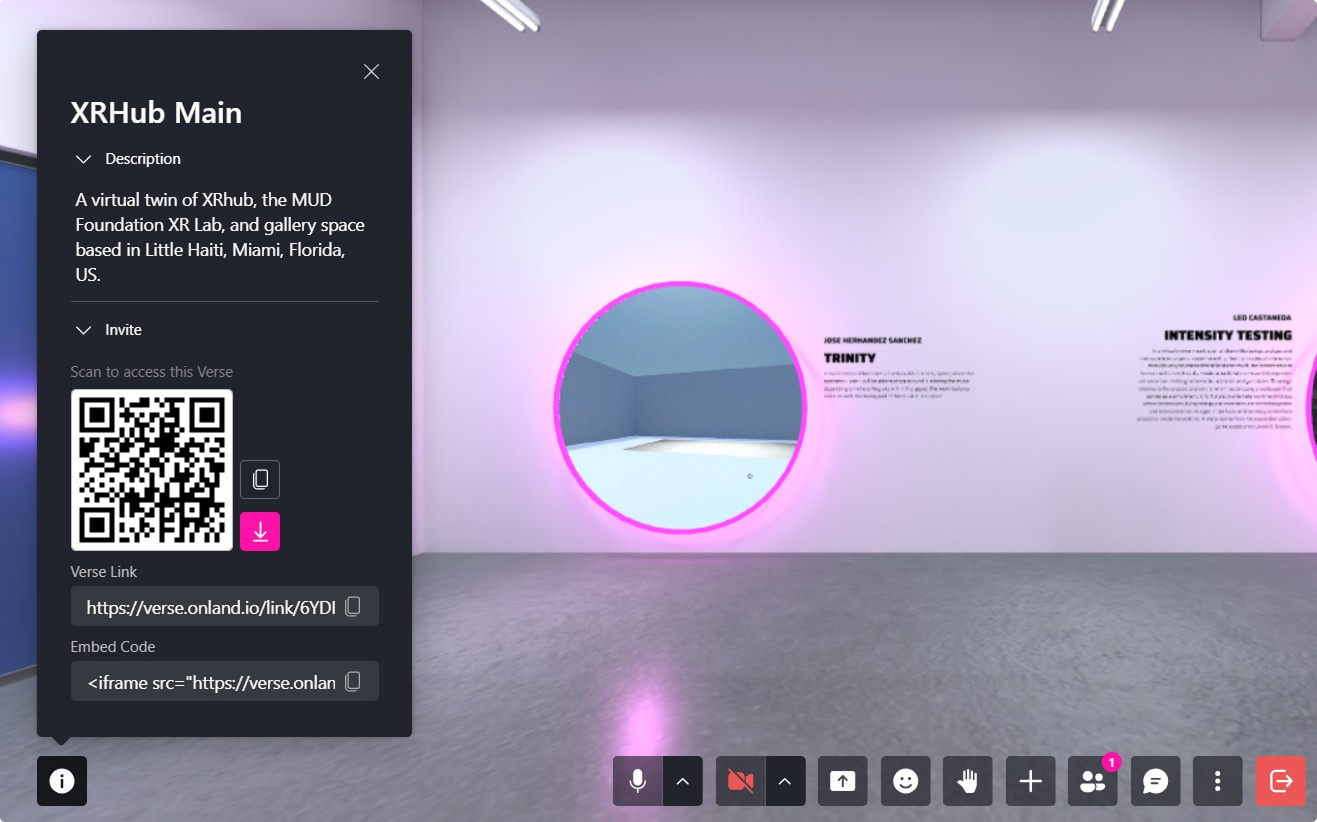Viewport: 1317px width, 822px height.
Task: Collapse the Invite section
Action: click(83, 329)
